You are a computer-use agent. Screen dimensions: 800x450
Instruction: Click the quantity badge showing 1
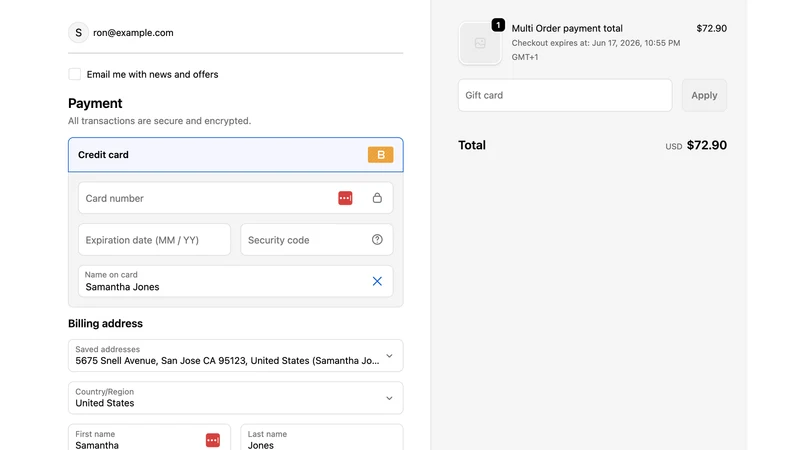[x=498, y=25]
